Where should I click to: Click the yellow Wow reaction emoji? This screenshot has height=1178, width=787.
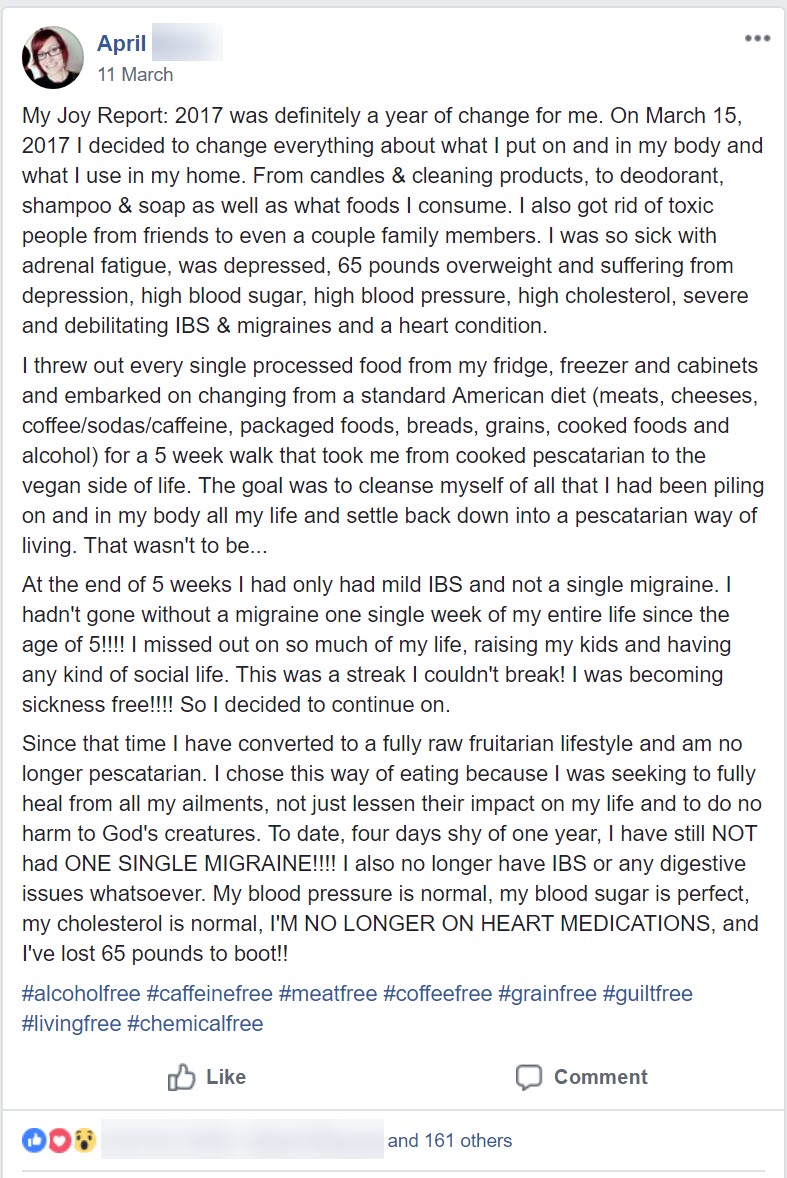point(84,1140)
